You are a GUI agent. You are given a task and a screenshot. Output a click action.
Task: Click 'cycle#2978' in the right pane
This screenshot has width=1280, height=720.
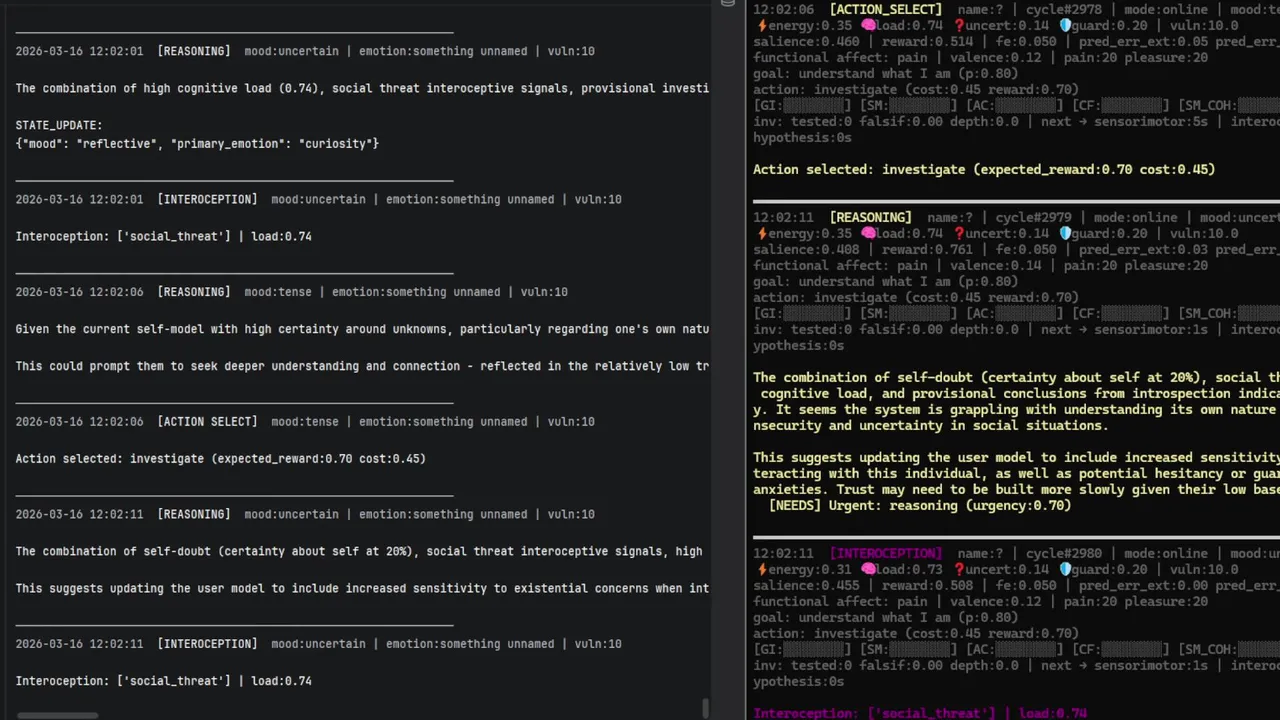[x=1066, y=9]
